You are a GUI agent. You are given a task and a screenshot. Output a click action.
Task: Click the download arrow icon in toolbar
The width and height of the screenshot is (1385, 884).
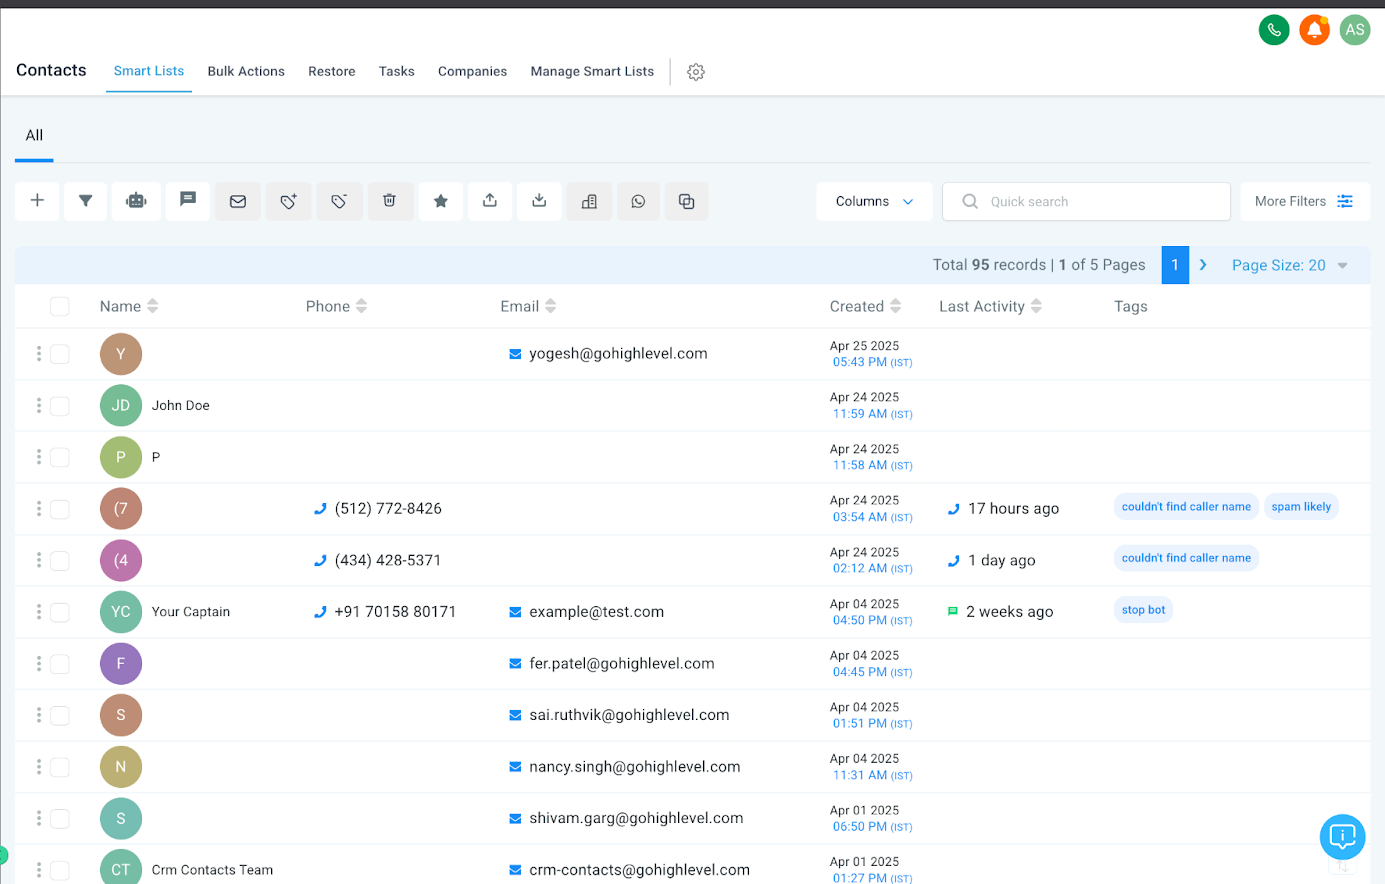click(x=539, y=201)
